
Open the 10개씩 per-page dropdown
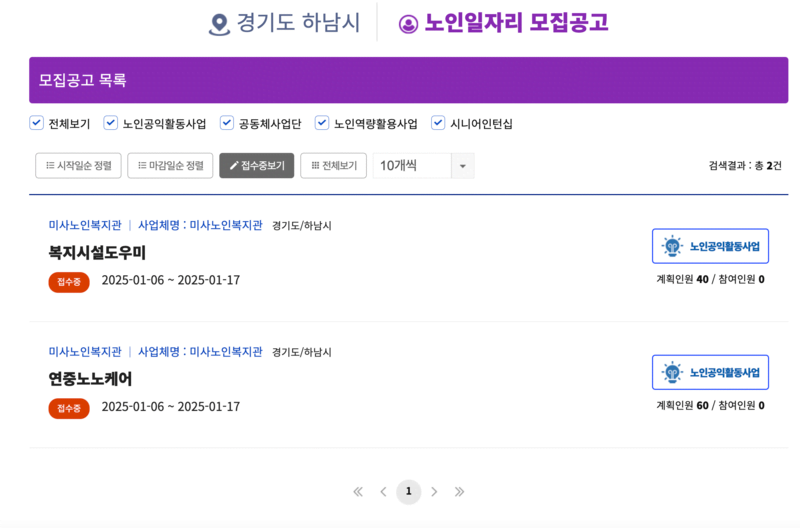point(423,166)
